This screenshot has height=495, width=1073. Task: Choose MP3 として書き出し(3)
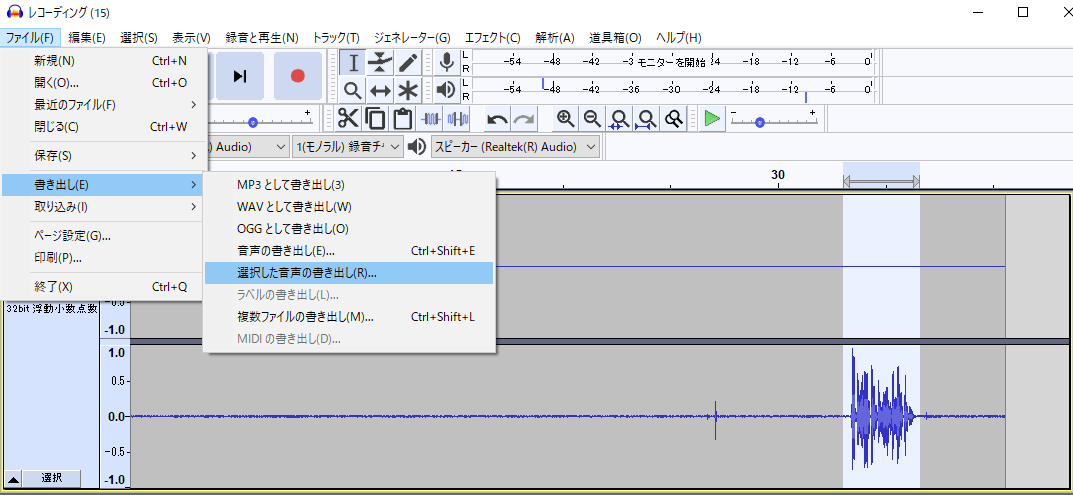click(x=349, y=184)
